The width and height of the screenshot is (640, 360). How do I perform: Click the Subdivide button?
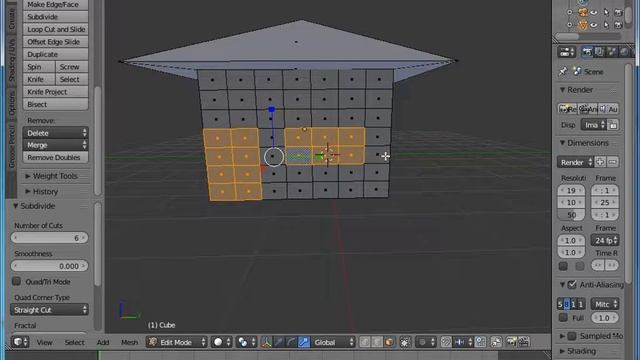tap(56, 17)
